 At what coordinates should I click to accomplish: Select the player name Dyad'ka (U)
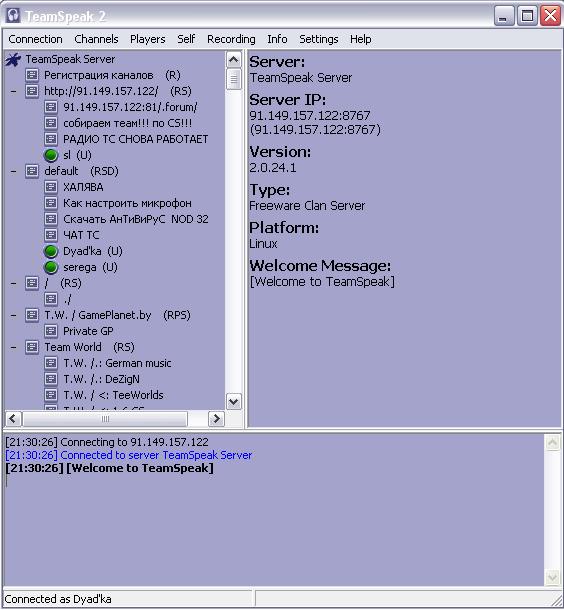pos(93,251)
